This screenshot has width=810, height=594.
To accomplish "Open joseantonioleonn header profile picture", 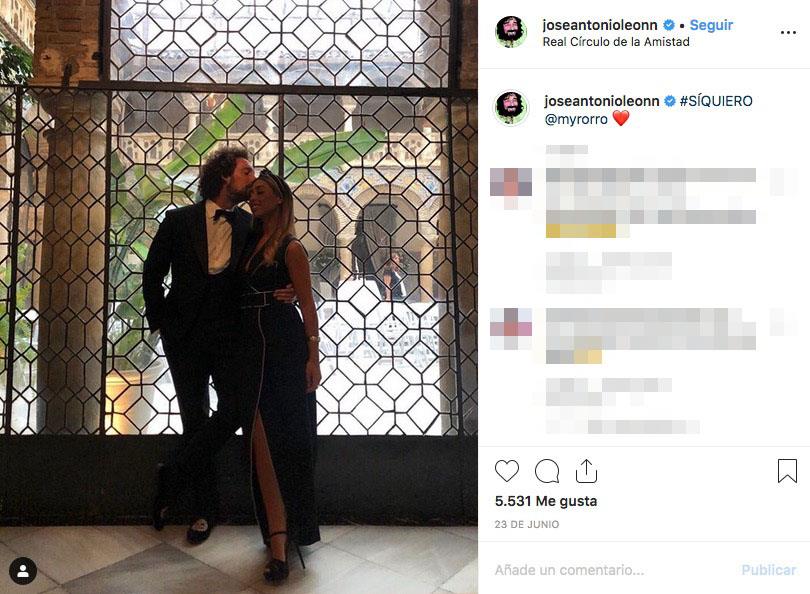I will (x=511, y=32).
